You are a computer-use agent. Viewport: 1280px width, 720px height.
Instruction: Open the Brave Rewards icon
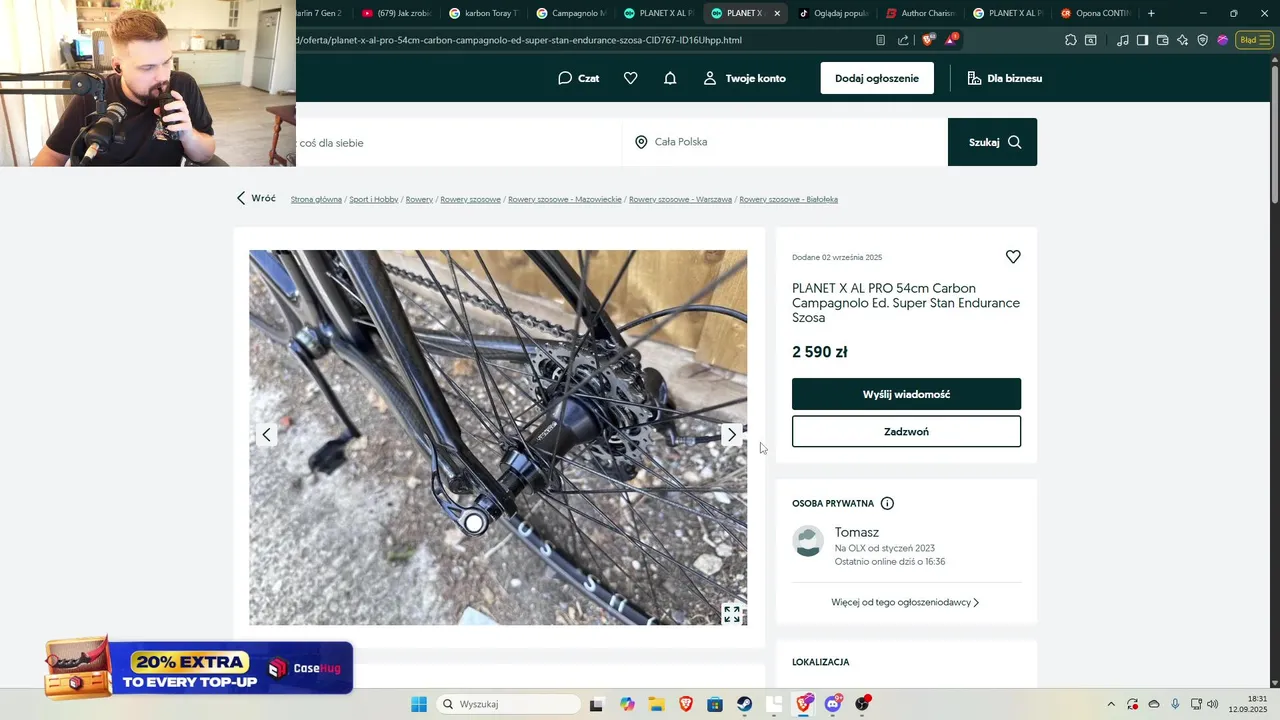(951, 39)
